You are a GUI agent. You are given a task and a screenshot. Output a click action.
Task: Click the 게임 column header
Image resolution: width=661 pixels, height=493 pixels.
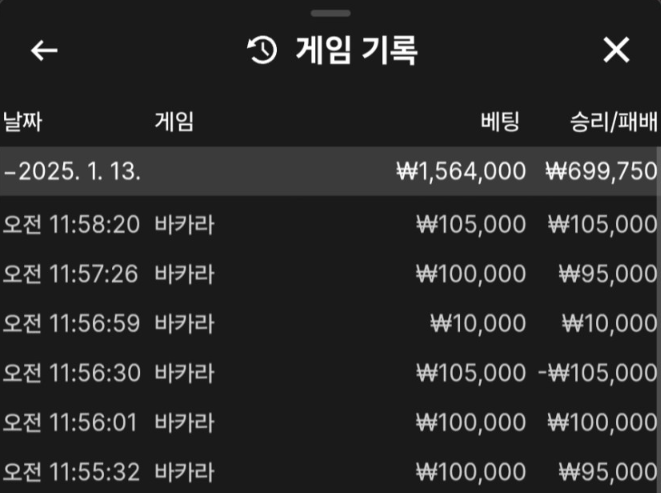pos(174,122)
